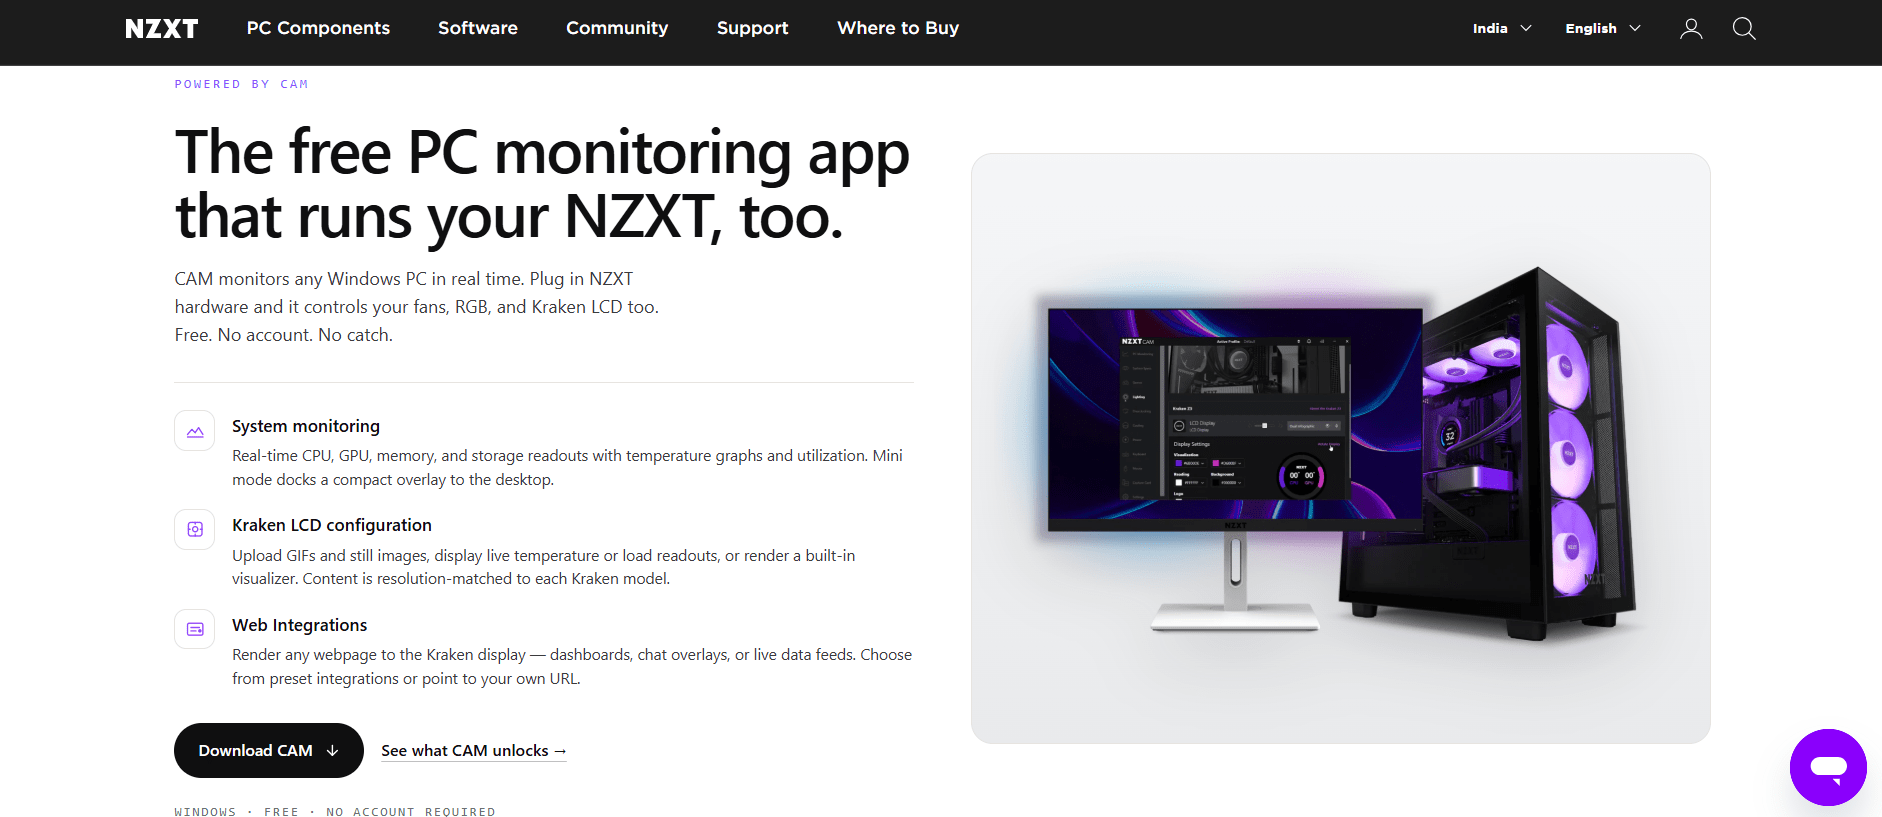Go to Where to Buy
Screen dimensions: 1882x817
[898, 28]
